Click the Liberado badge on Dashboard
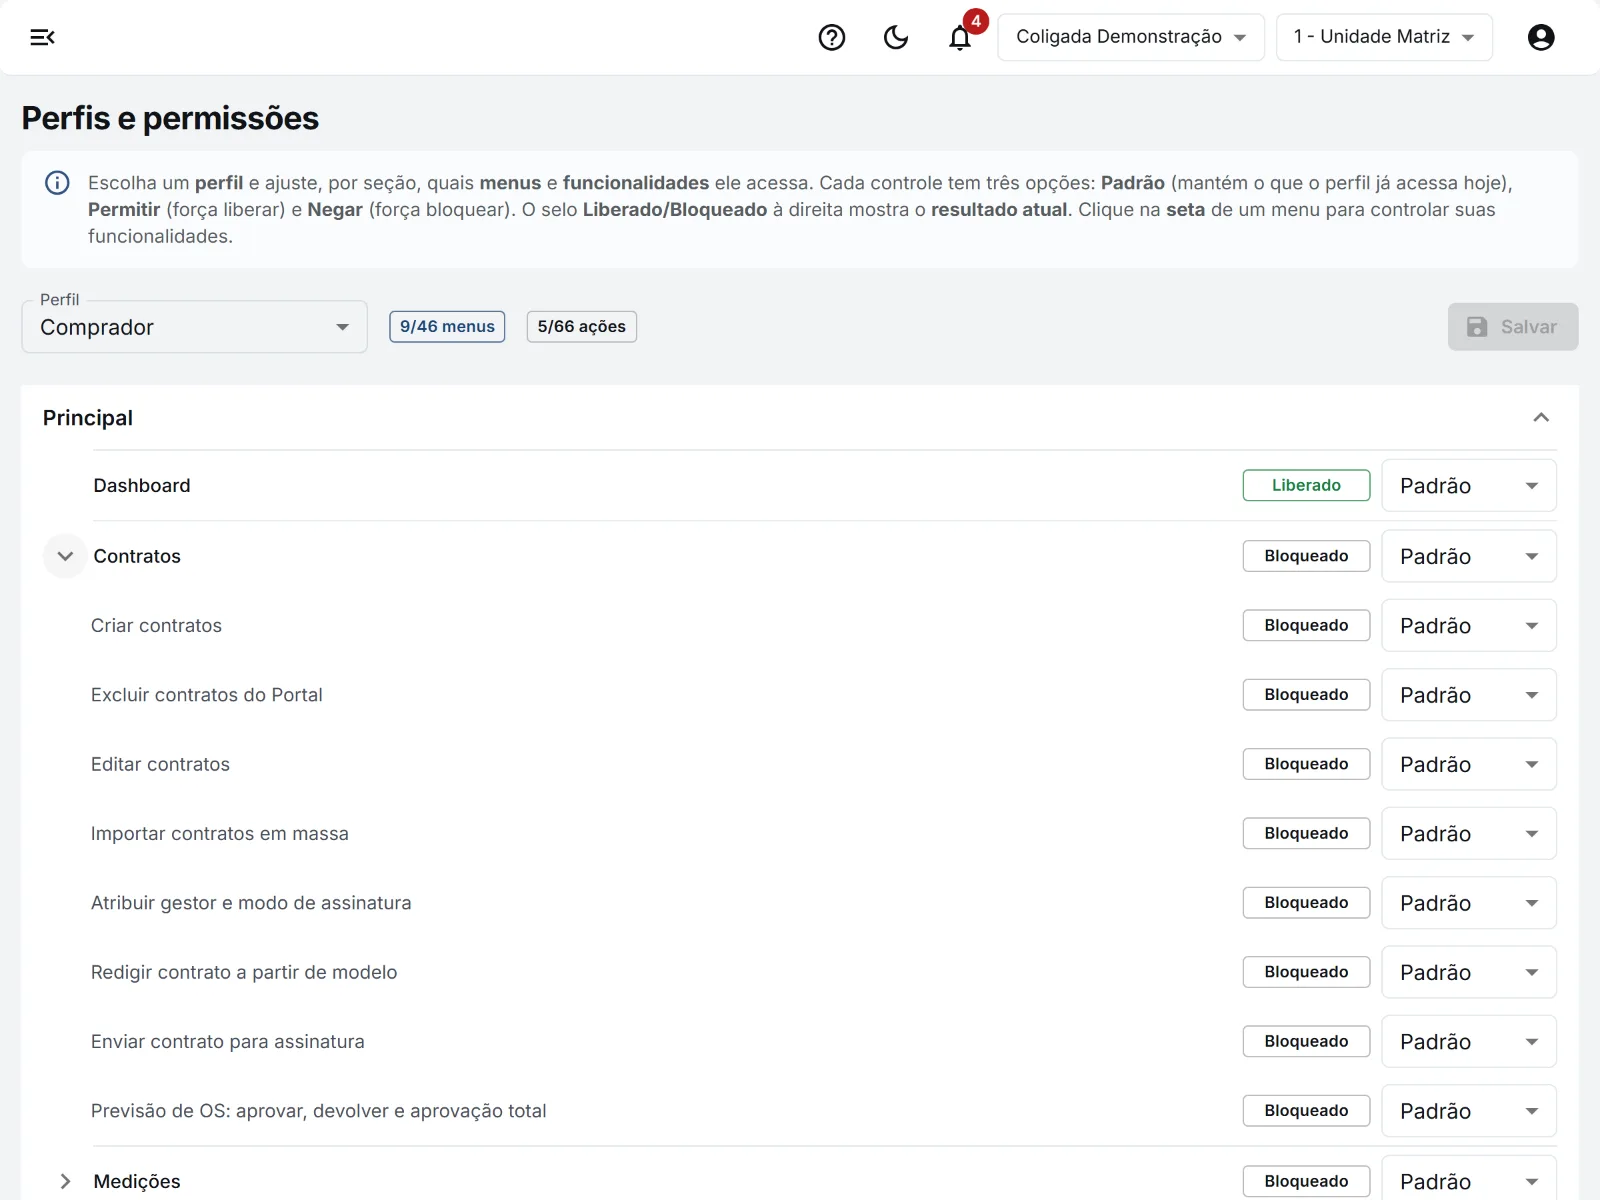The width and height of the screenshot is (1600, 1200). (1306, 485)
